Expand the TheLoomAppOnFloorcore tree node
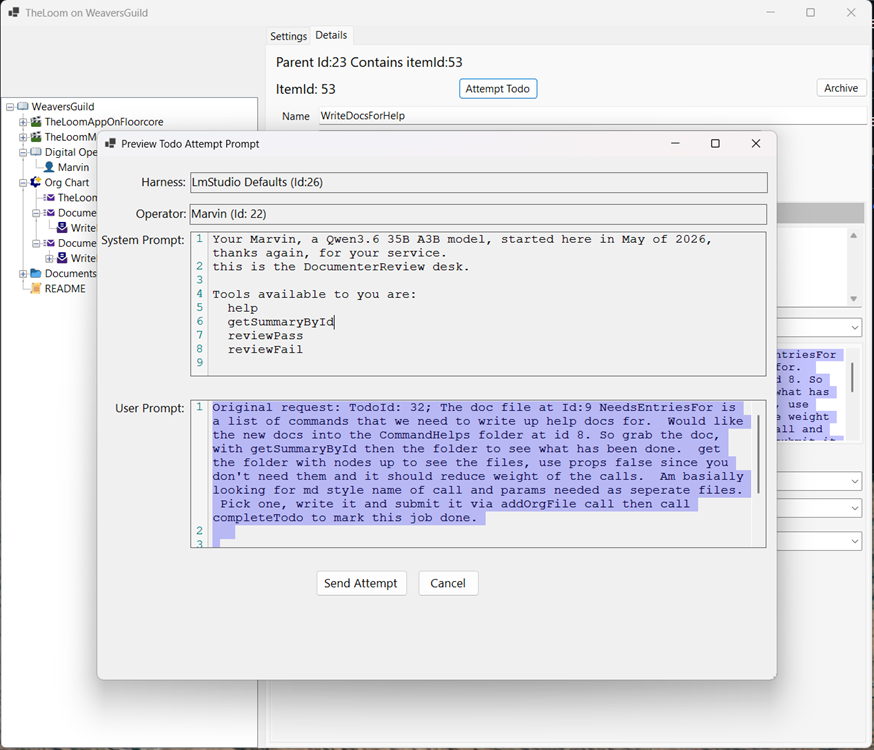 pos(23,121)
